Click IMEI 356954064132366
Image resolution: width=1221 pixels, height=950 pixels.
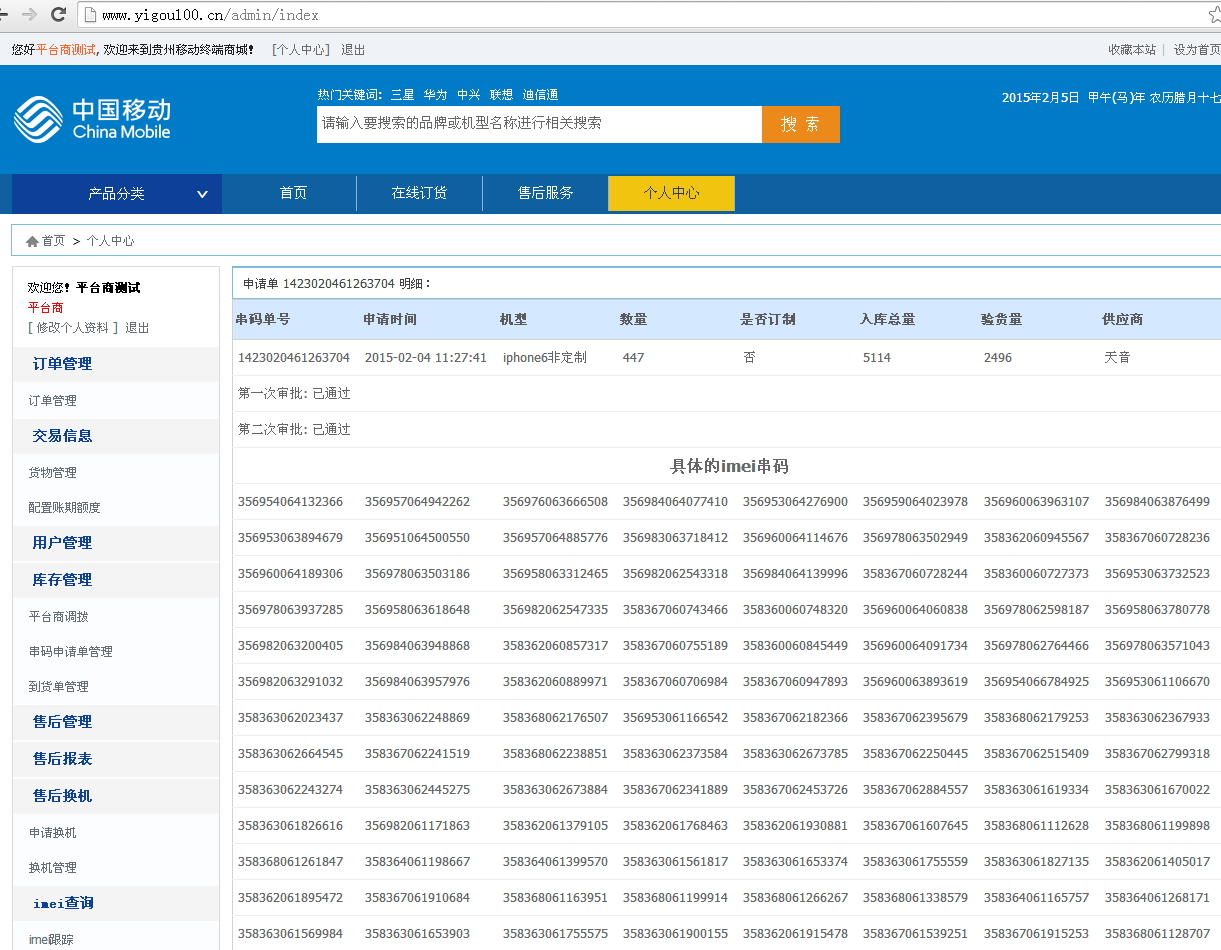point(290,502)
